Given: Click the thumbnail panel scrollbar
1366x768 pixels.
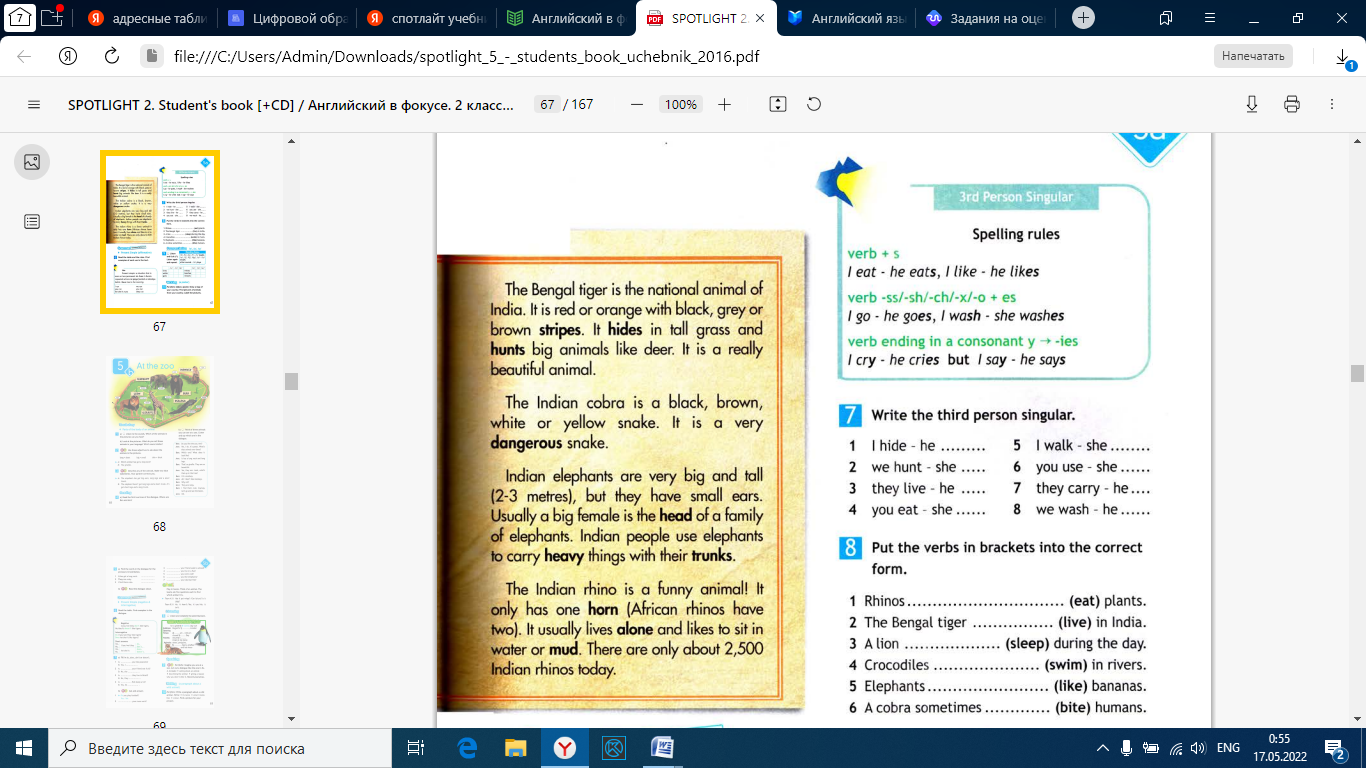Looking at the screenshot, I should [291, 380].
